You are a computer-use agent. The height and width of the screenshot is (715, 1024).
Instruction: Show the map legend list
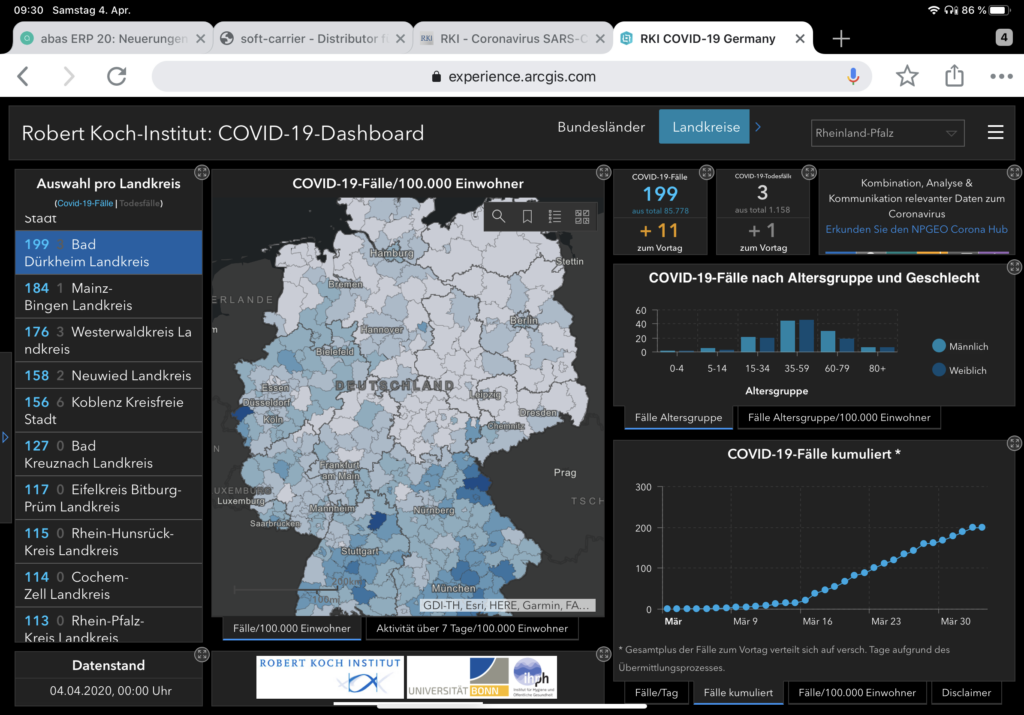(x=555, y=216)
